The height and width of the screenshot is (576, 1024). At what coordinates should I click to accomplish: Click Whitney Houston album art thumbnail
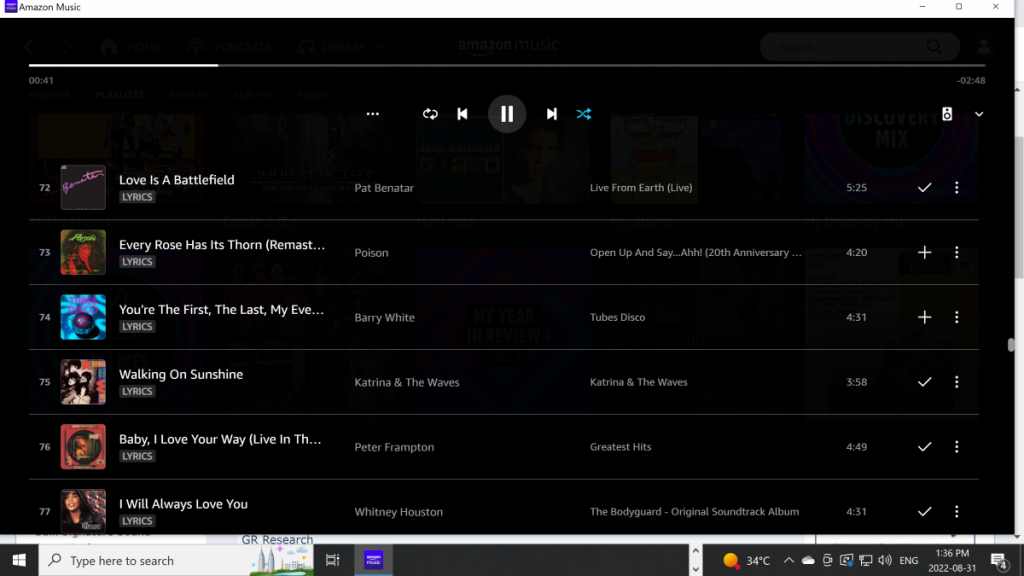coord(83,511)
